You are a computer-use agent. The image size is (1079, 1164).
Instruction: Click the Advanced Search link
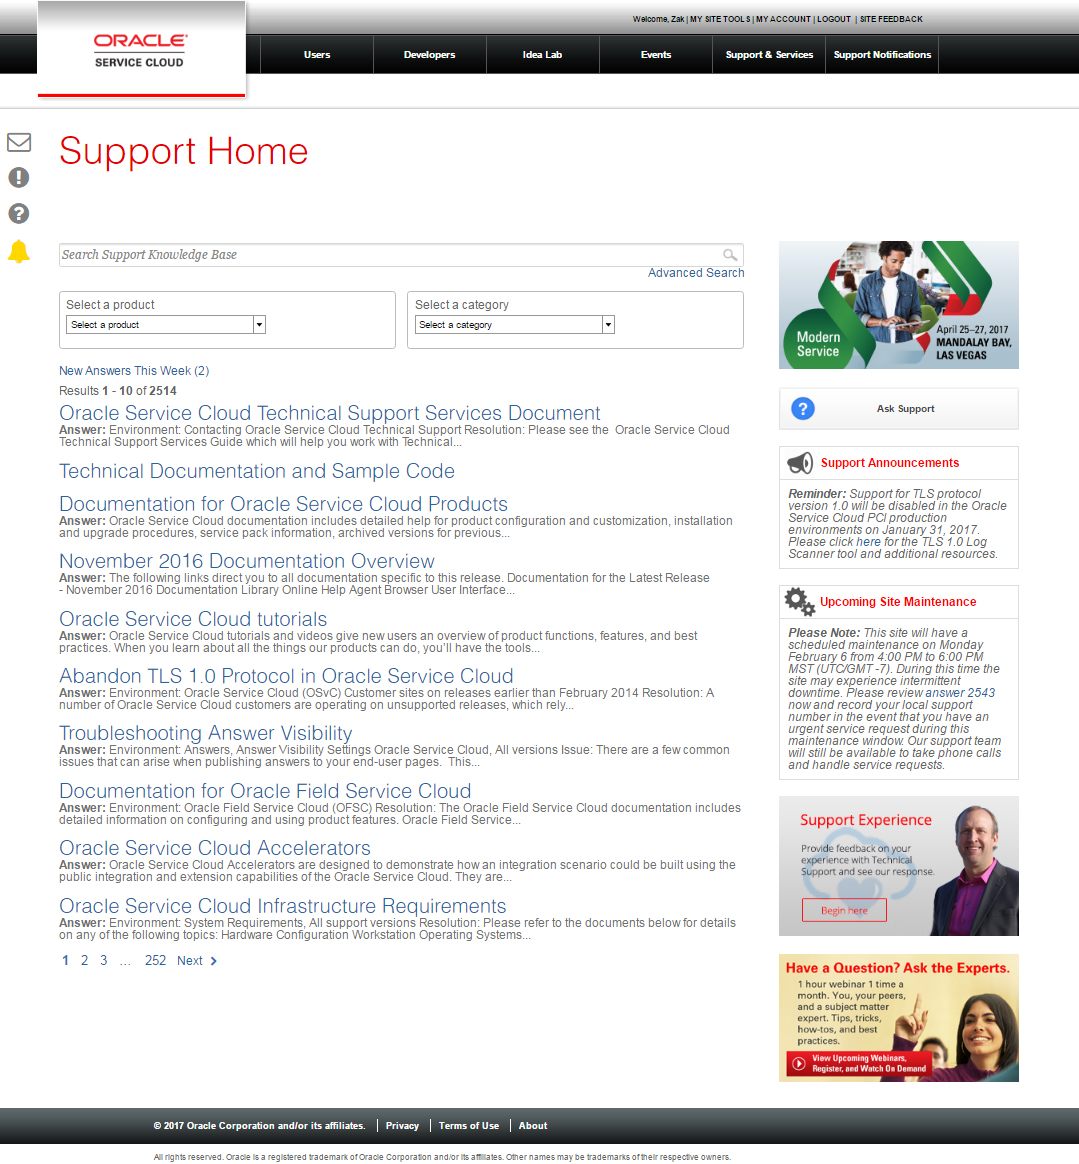(x=696, y=273)
